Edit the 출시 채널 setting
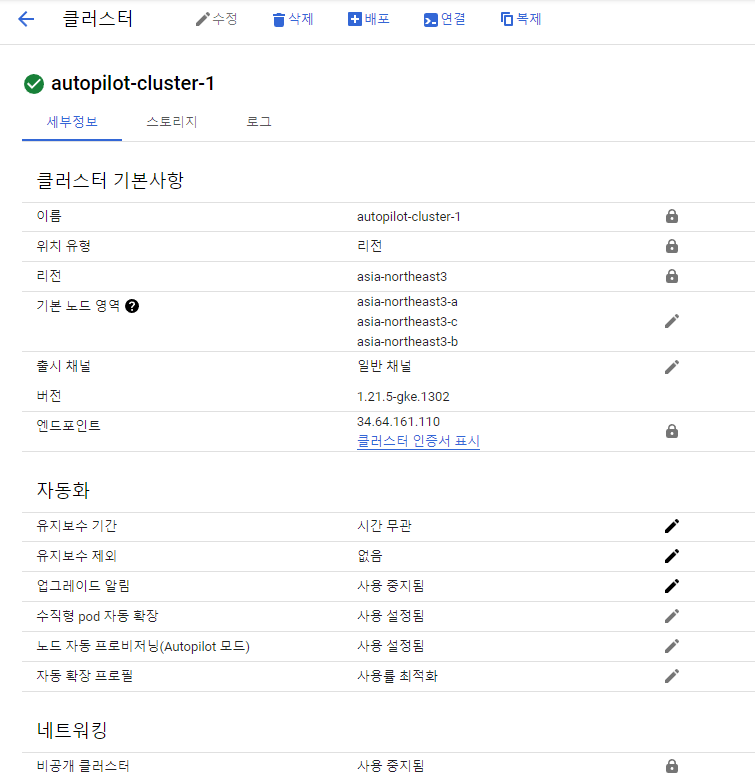This screenshot has width=755, height=775. (672, 366)
